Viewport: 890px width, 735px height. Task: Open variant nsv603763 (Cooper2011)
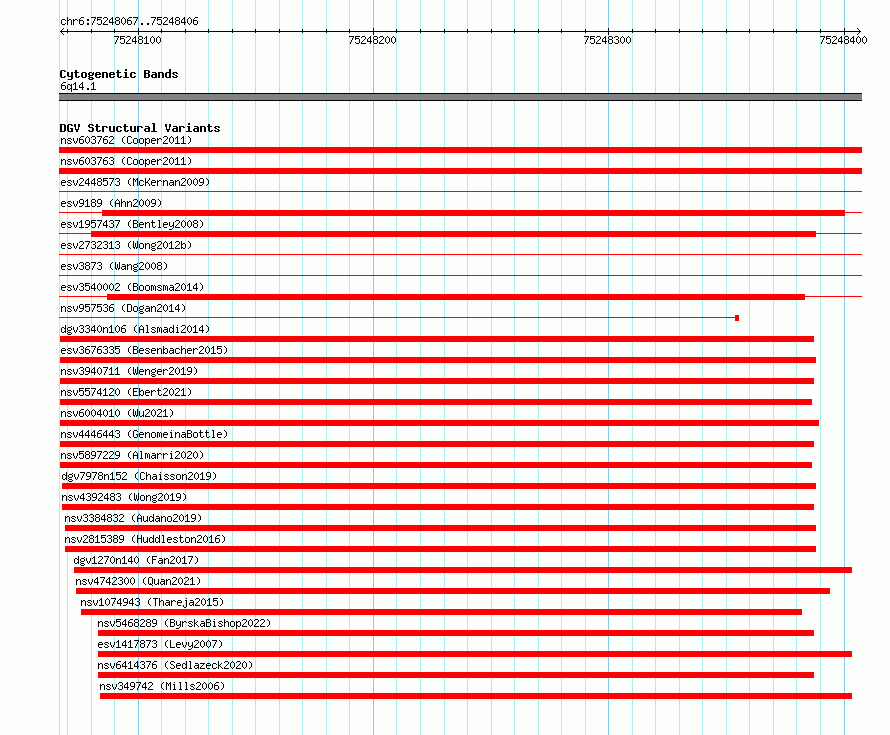tap(126, 161)
